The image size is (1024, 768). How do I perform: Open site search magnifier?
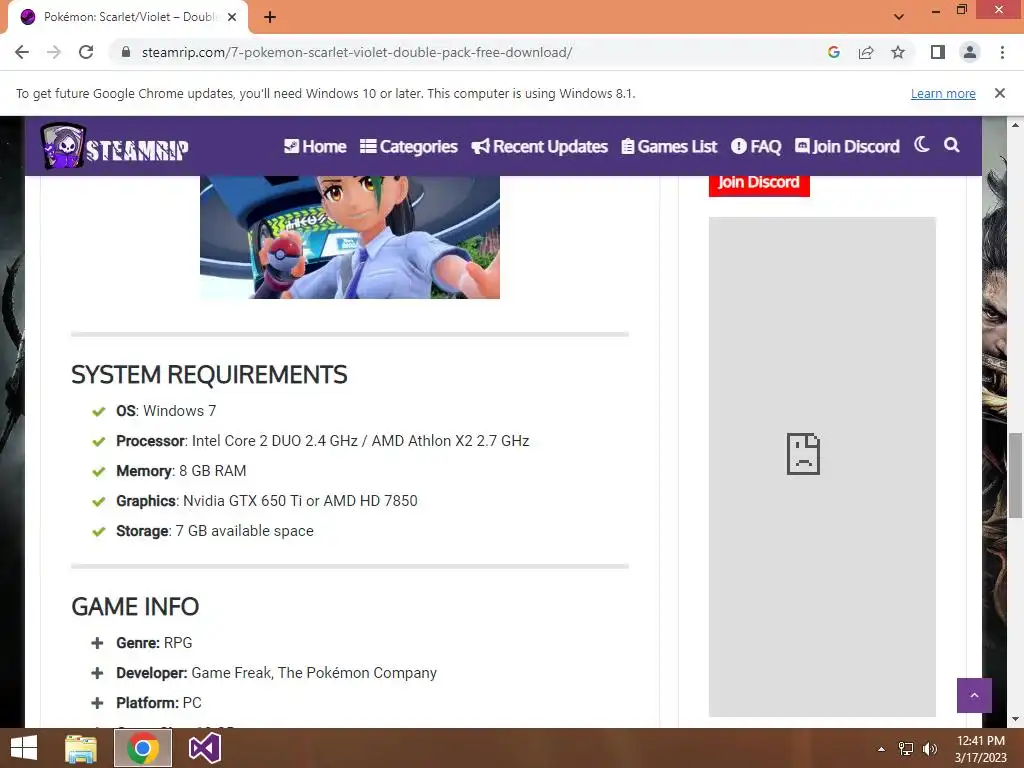952,145
